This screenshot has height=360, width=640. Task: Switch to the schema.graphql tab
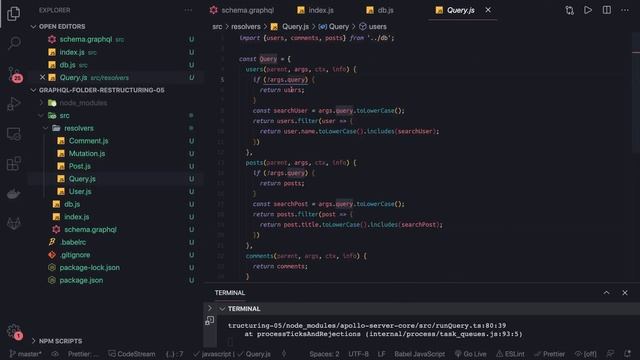pyautogui.click(x=242, y=10)
